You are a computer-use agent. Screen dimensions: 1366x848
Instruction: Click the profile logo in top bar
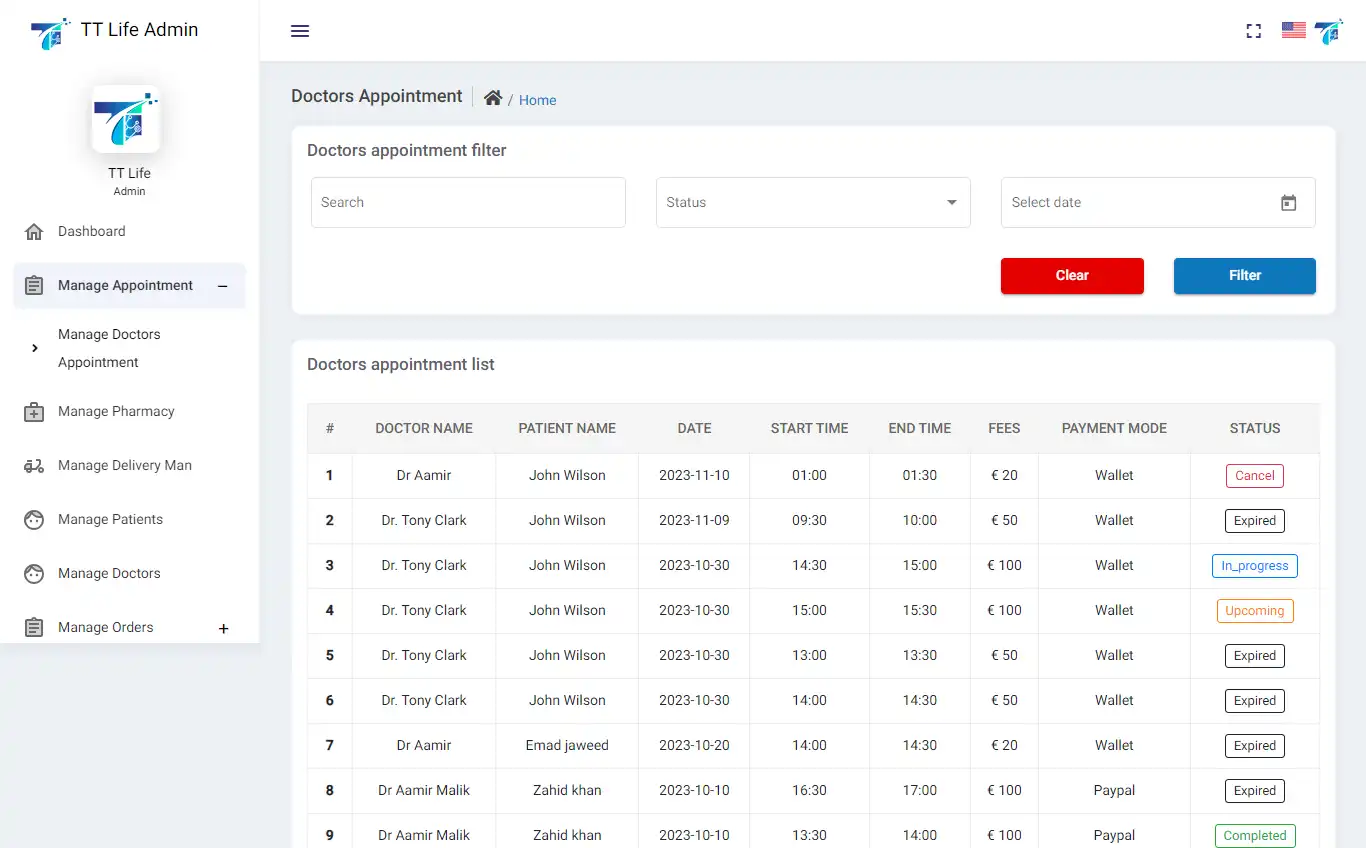(1328, 31)
